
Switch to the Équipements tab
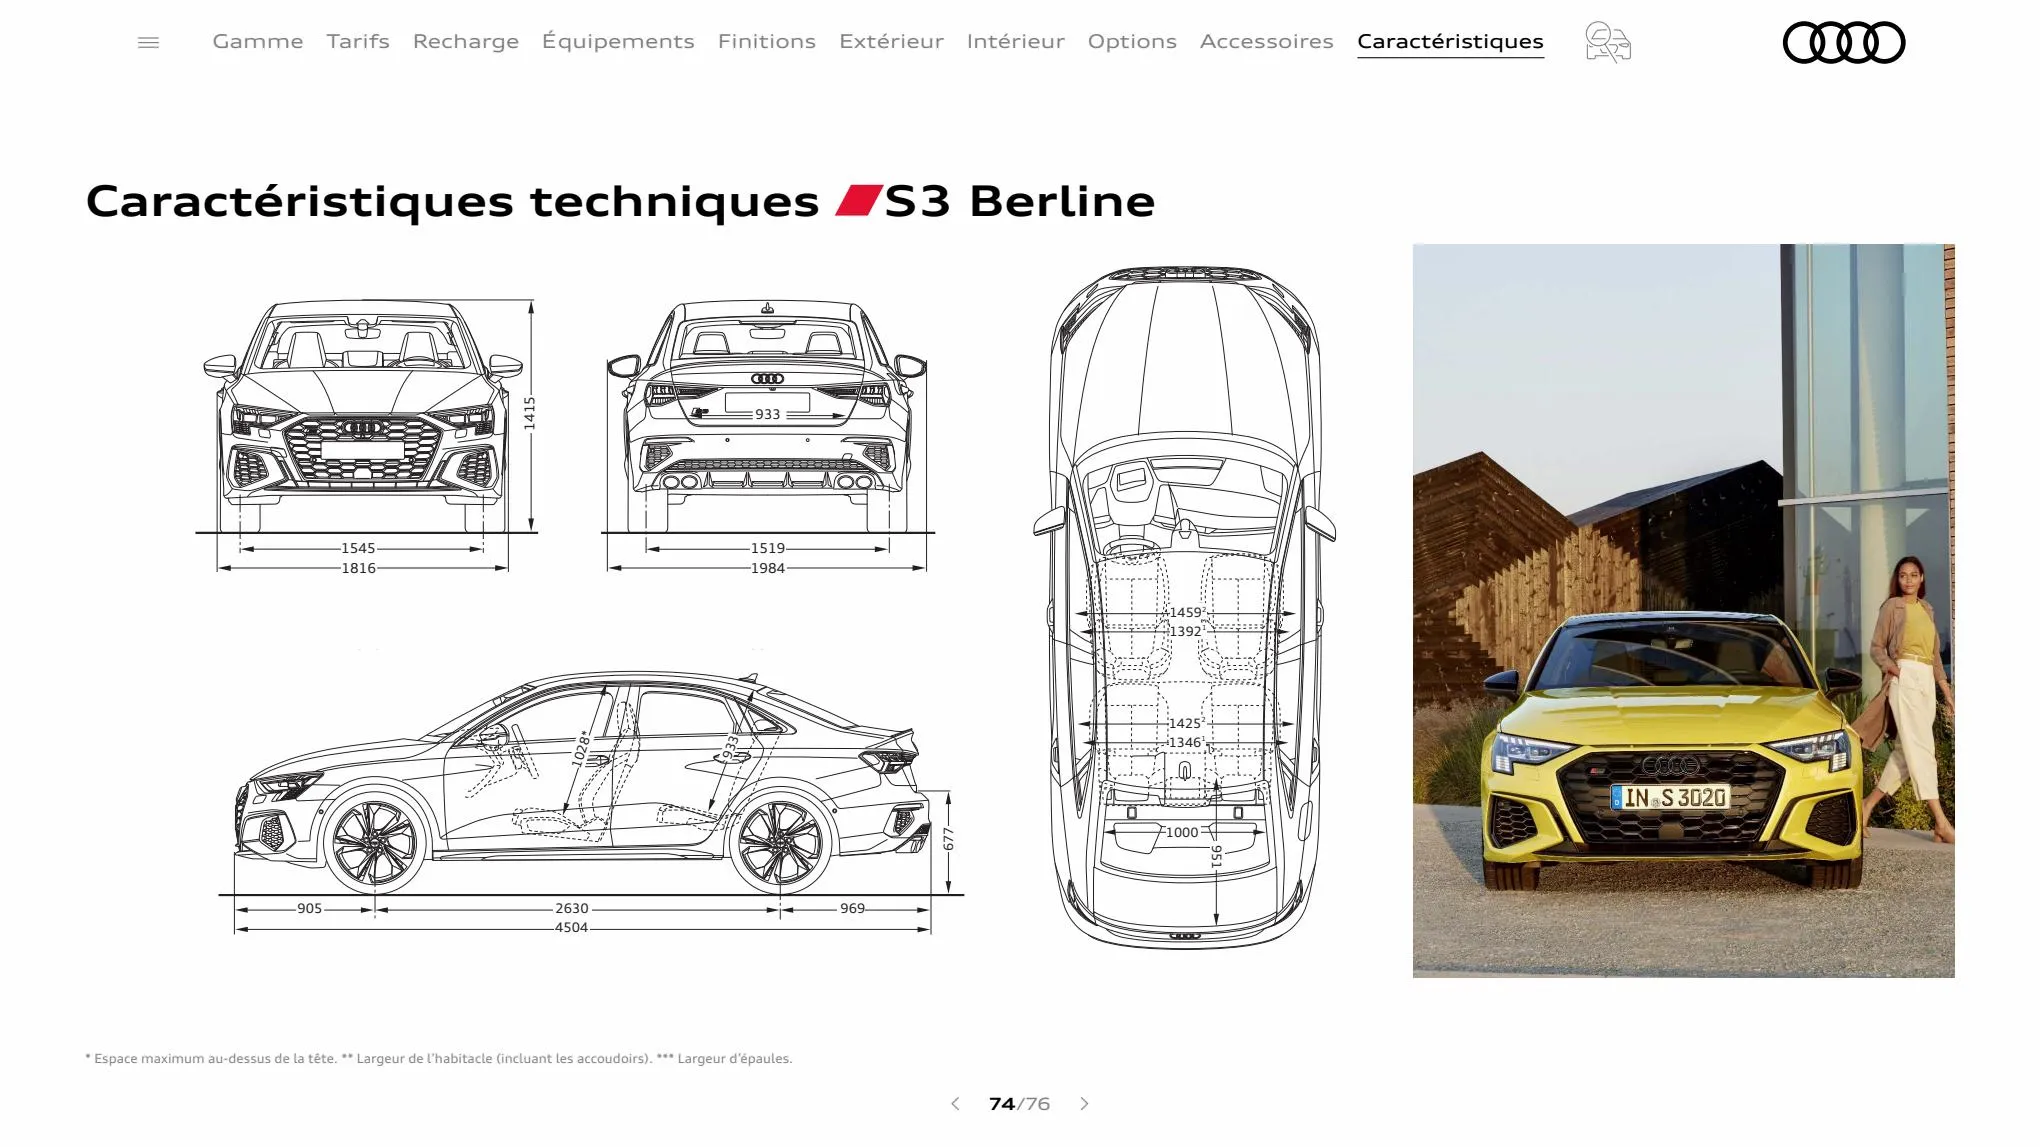(618, 42)
